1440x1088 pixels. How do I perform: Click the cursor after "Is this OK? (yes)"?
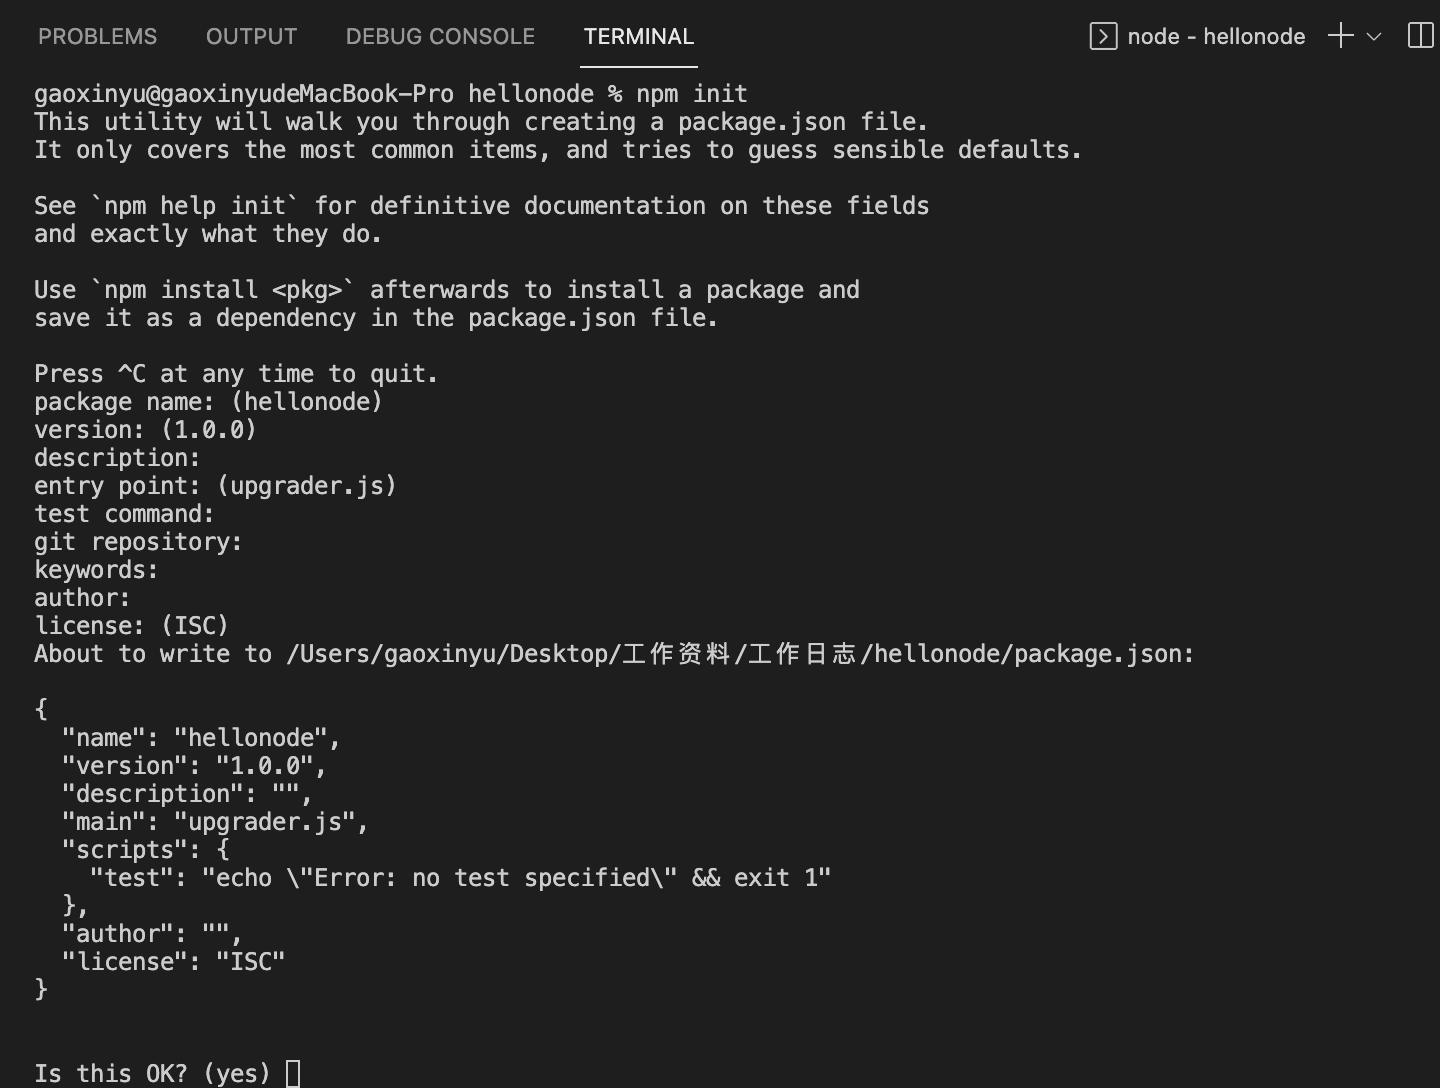point(293,1074)
